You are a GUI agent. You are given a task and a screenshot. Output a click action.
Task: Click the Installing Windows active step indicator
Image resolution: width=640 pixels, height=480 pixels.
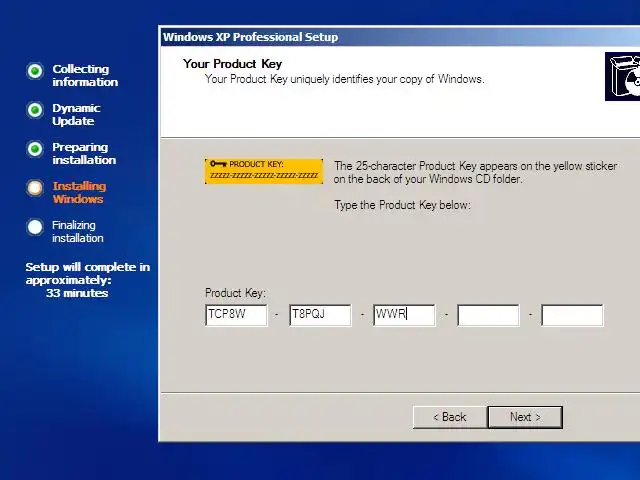(x=35, y=188)
